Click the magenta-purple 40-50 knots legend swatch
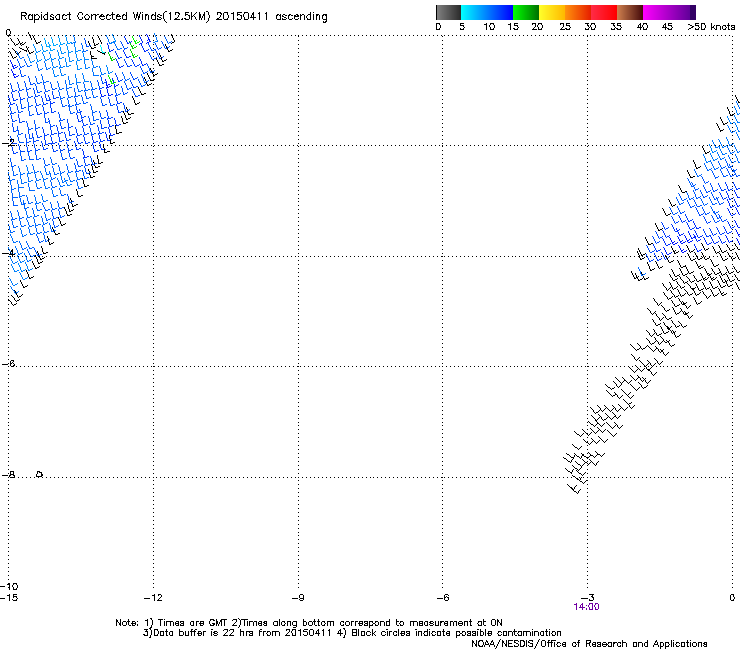 pyautogui.click(x=669, y=12)
